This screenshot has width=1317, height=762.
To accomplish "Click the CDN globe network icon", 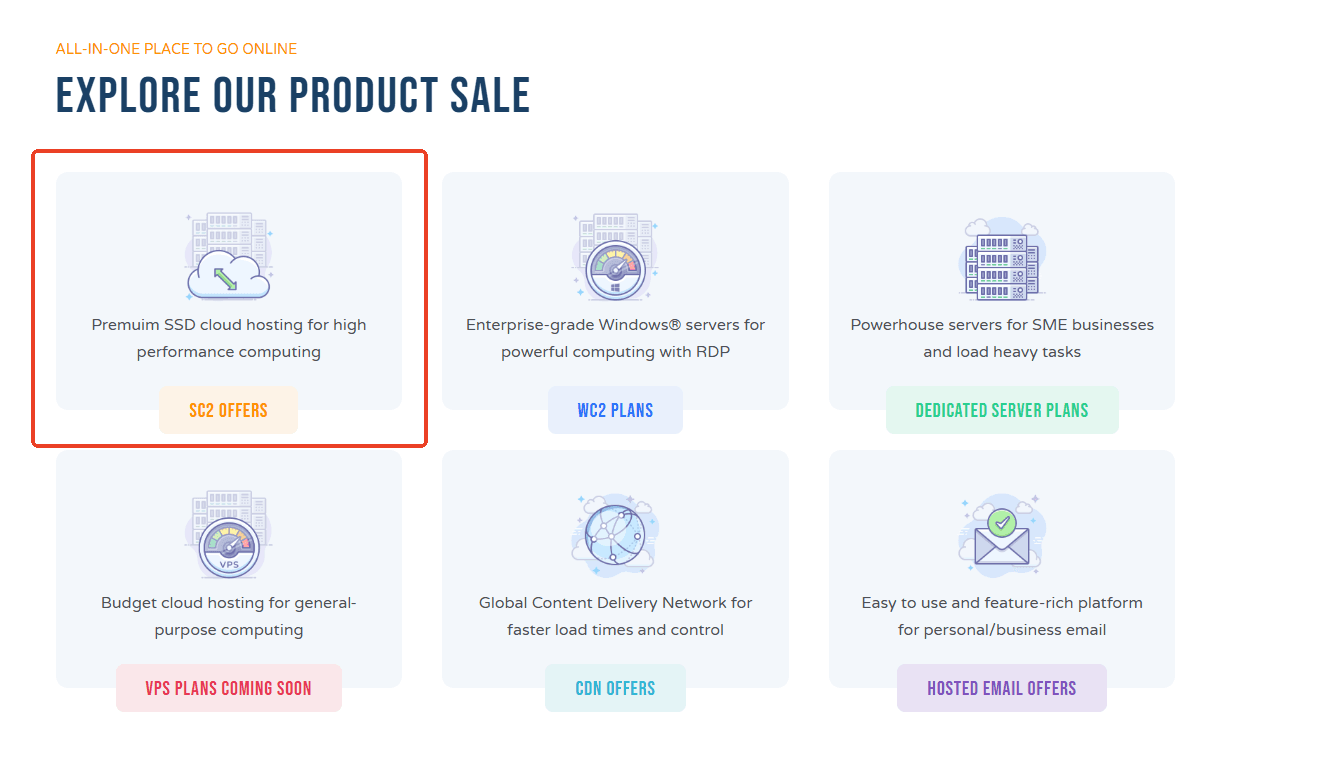I will 615,535.
